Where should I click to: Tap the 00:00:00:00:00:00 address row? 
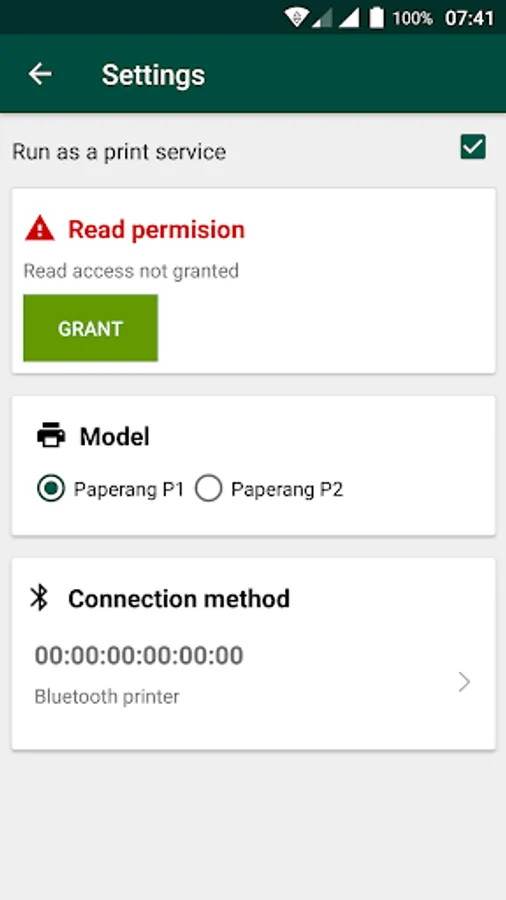(x=139, y=655)
